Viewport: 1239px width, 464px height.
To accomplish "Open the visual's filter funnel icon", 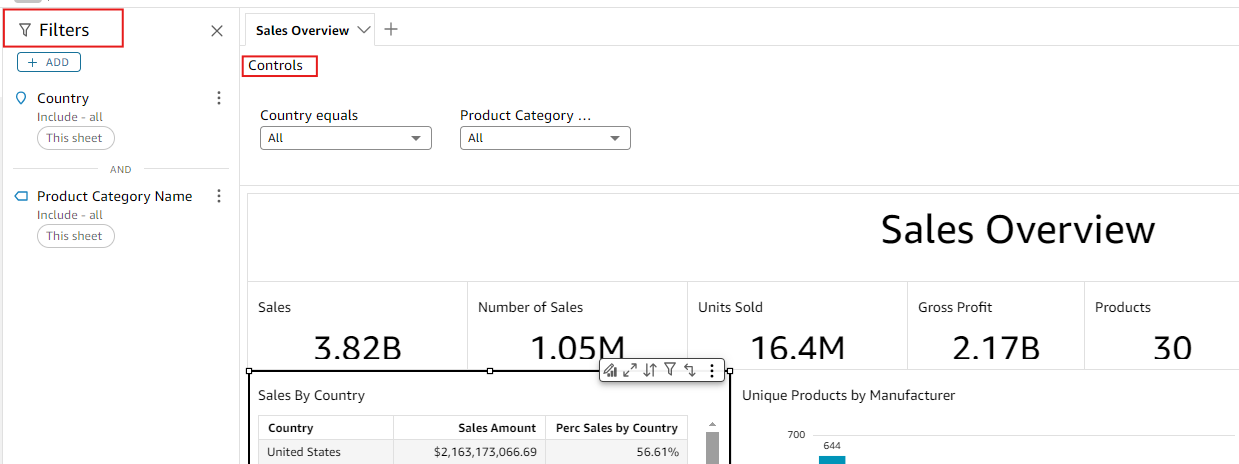I will 670,370.
